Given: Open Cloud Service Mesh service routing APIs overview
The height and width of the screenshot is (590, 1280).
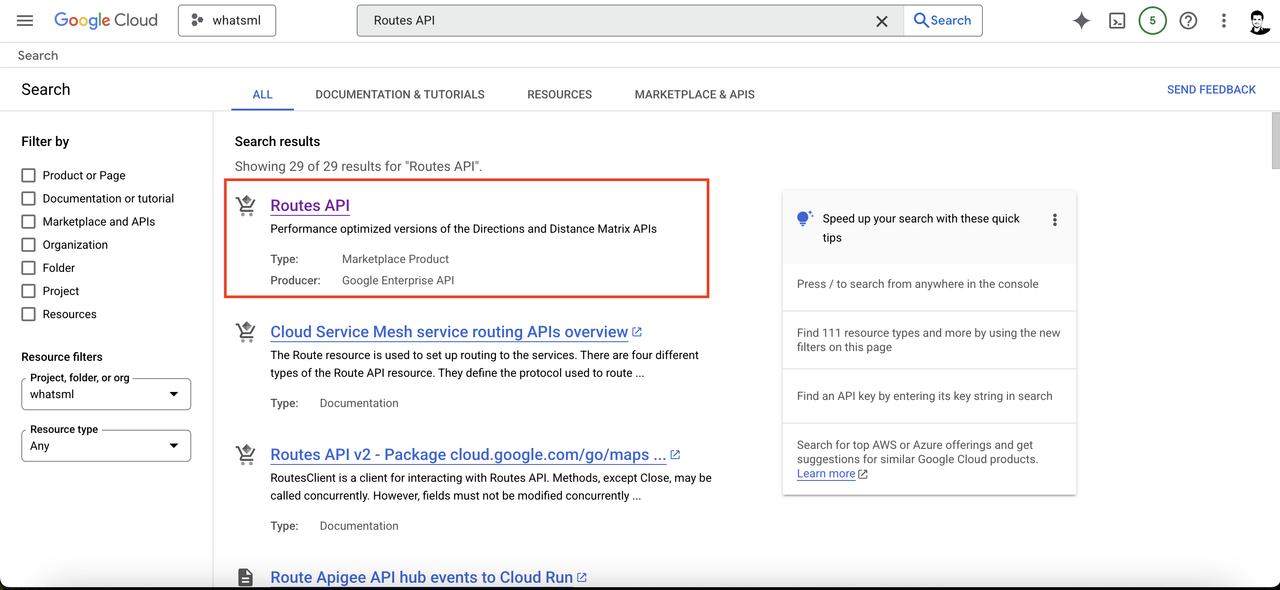Looking at the screenshot, I should 449,332.
